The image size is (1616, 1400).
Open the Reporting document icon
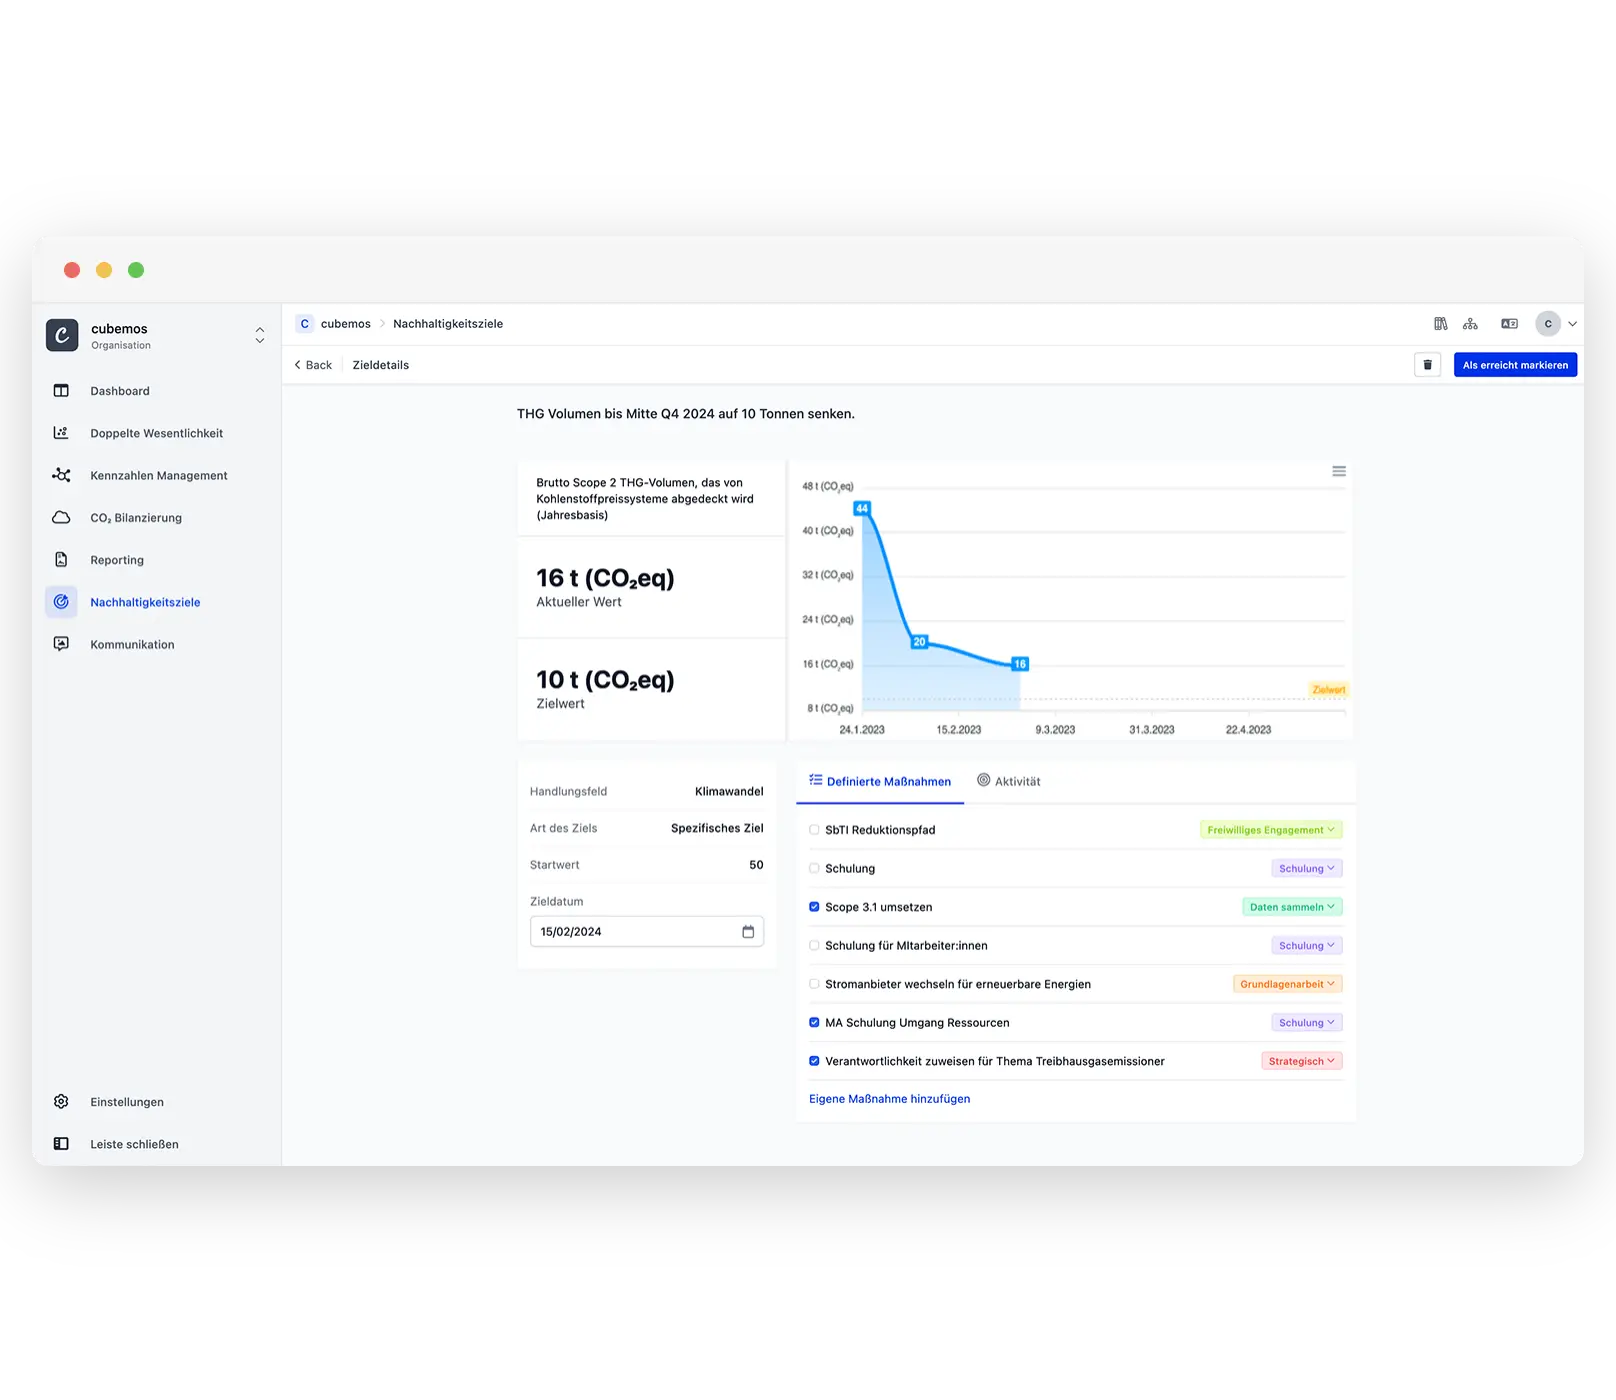click(x=61, y=560)
